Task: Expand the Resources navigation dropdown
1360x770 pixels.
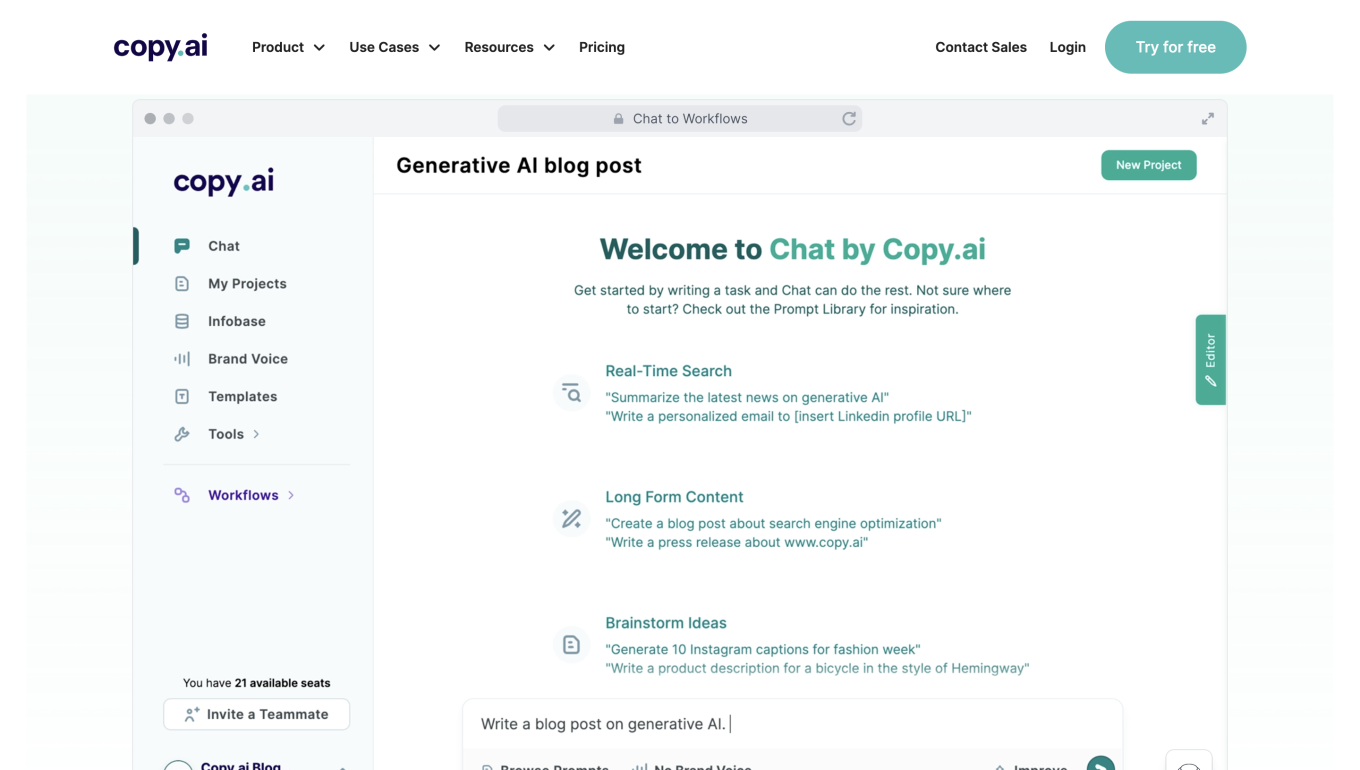Action: [x=509, y=47]
